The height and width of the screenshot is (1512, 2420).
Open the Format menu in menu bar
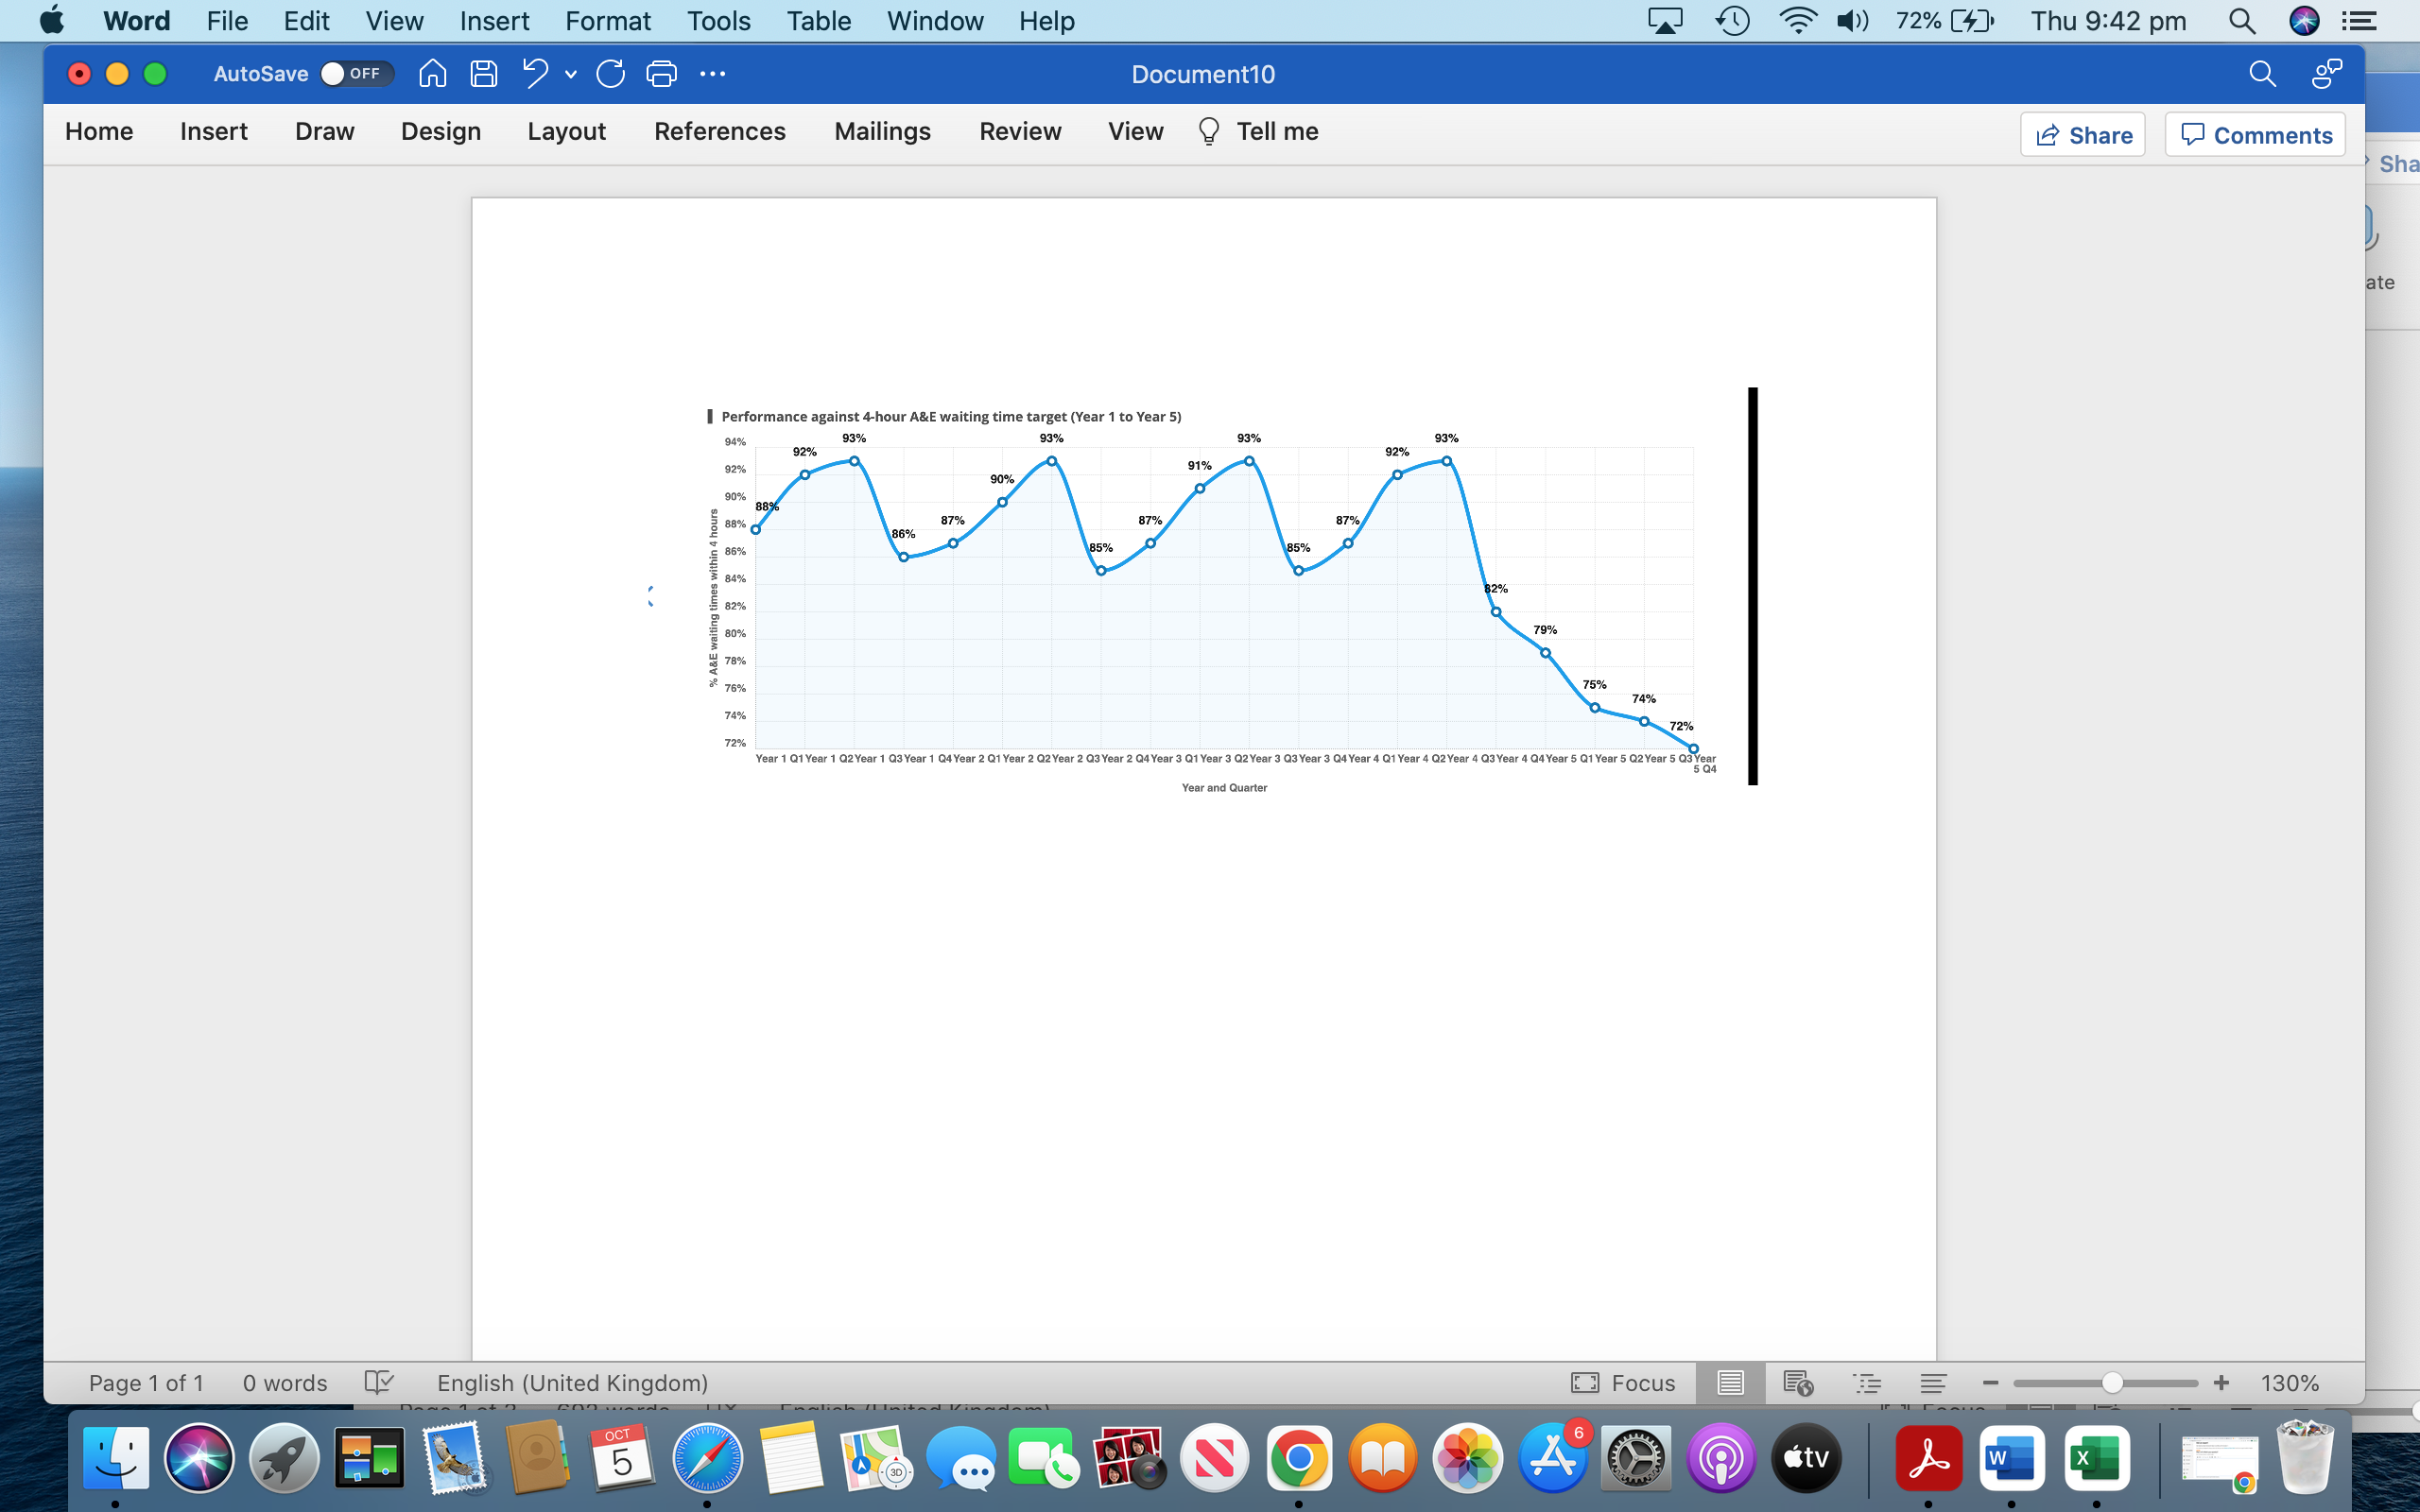(607, 21)
